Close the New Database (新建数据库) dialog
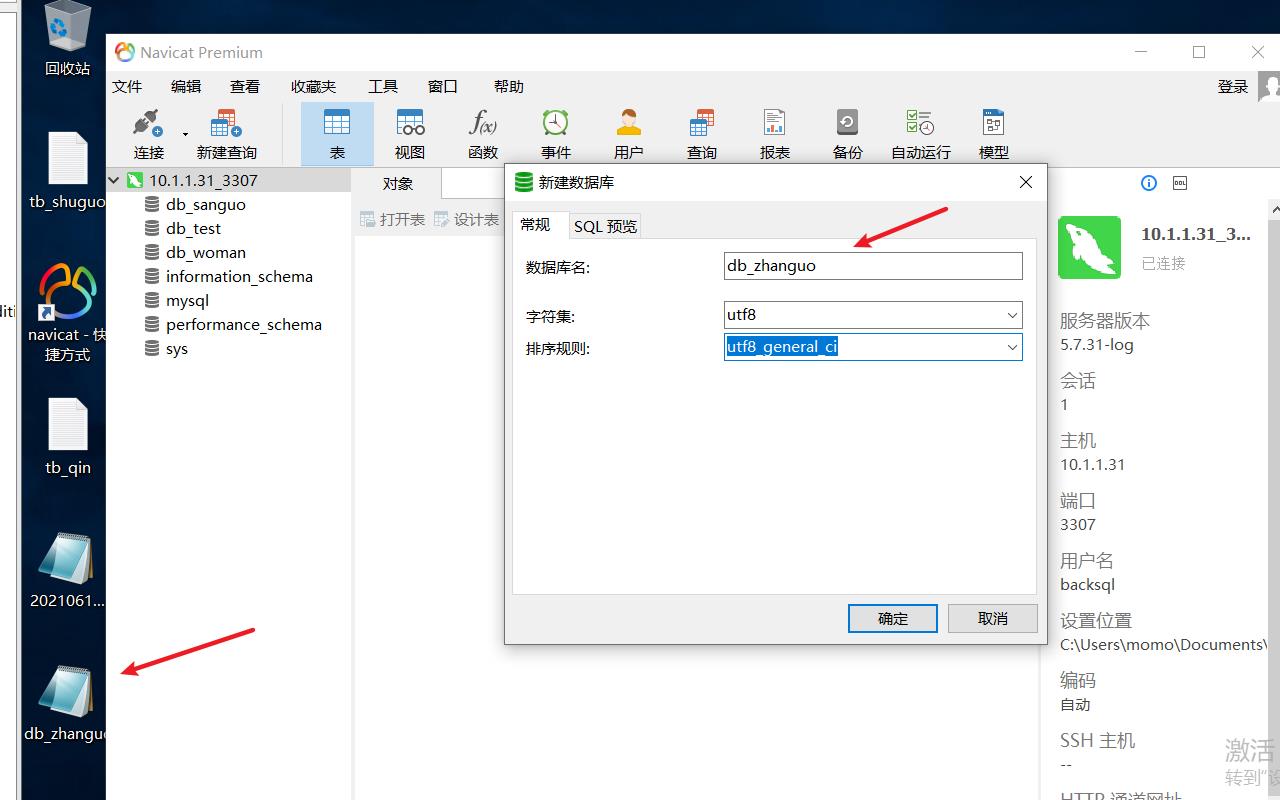This screenshot has width=1280, height=800. (1026, 182)
